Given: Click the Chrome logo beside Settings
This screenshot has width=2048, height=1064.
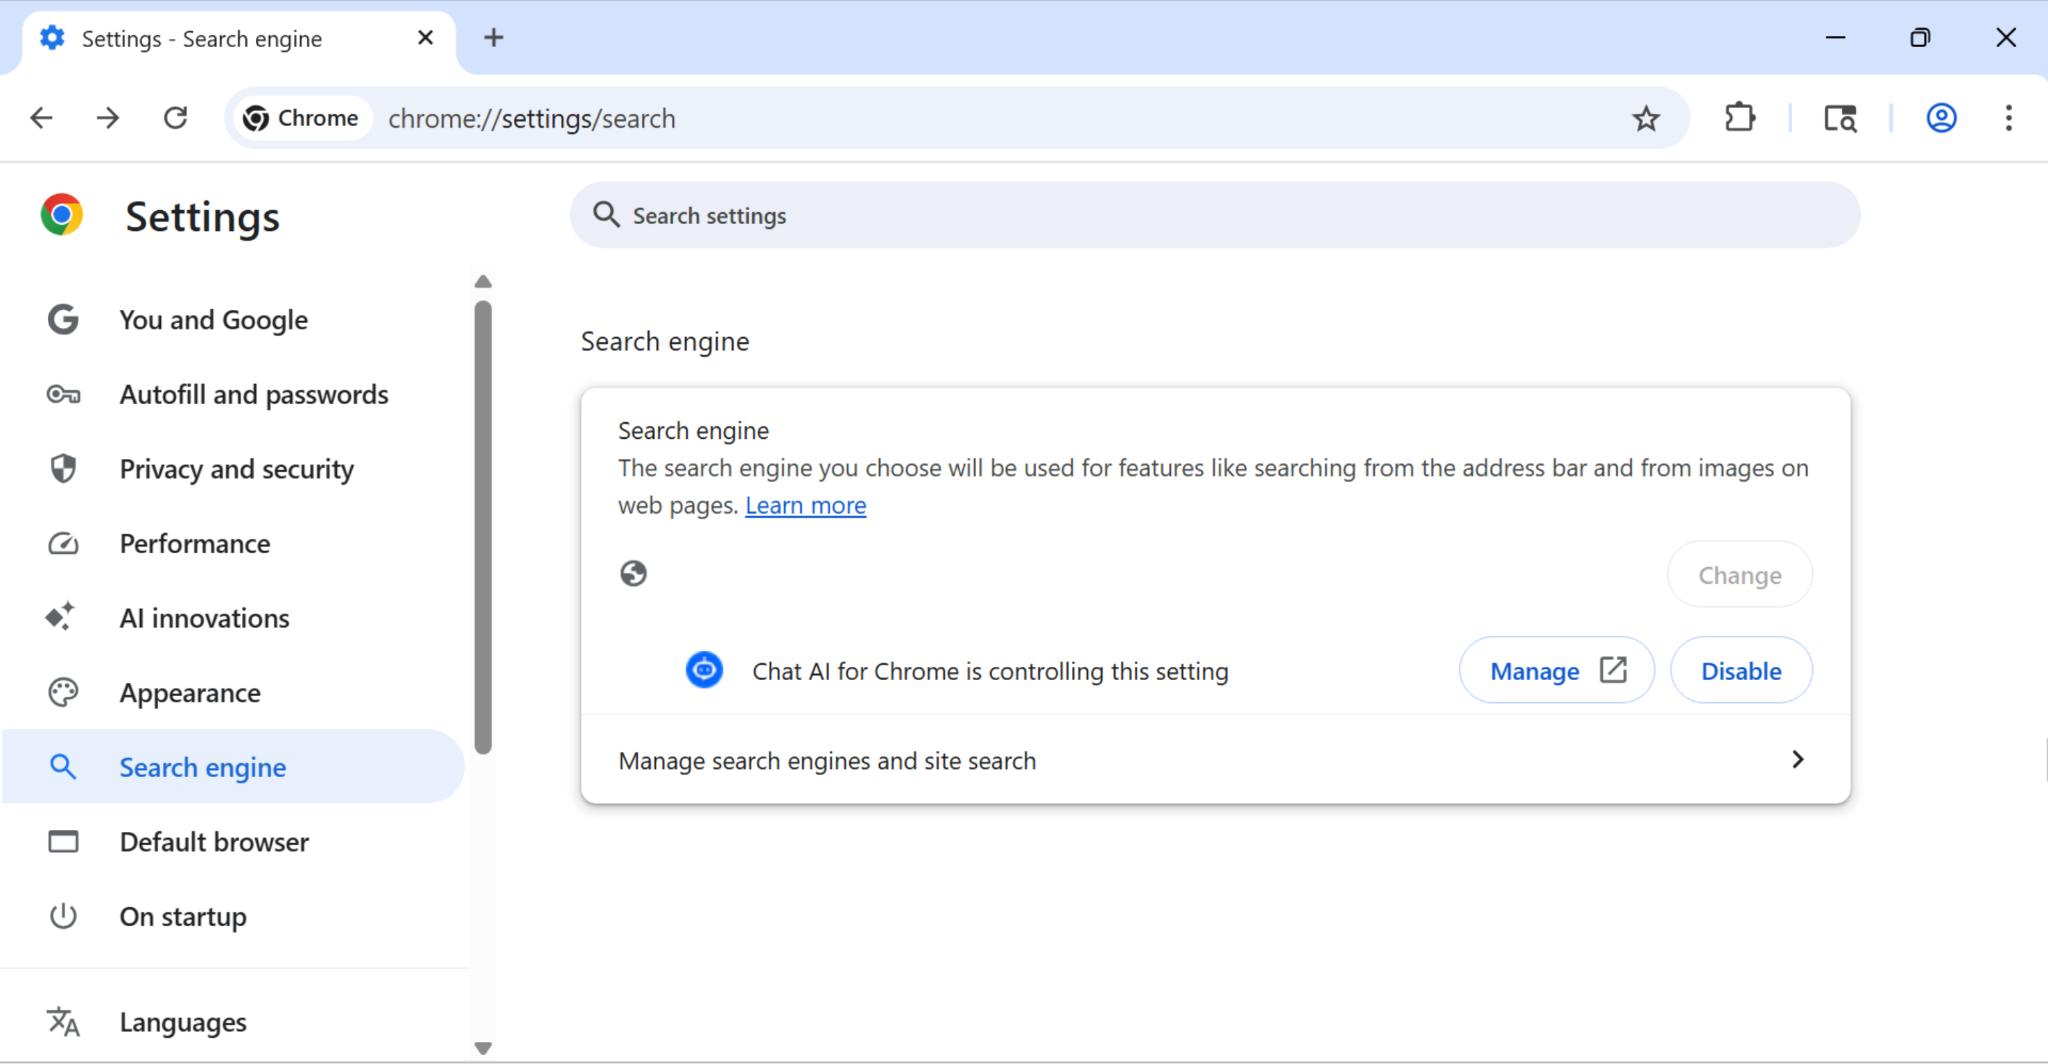Looking at the screenshot, I should tap(62, 215).
